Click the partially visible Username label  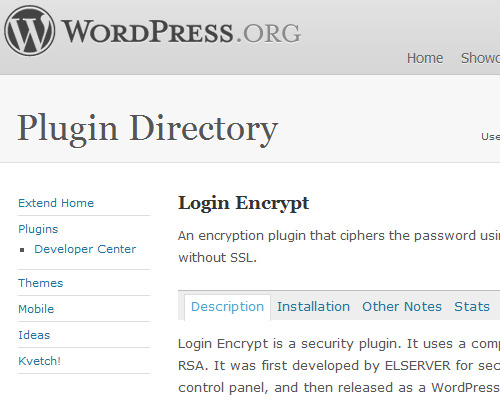point(490,136)
